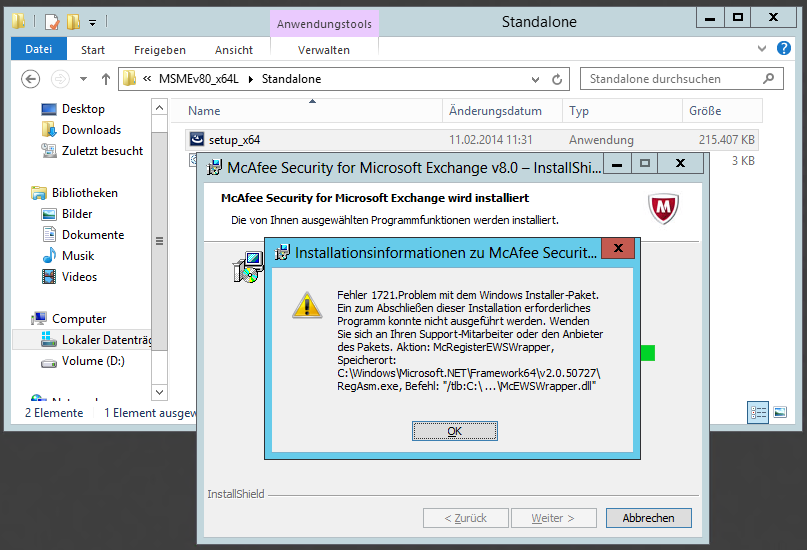The height and width of the screenshot is (550, 807).
Task: Click installer icon in error dialog title
Action: tap(282, 252)
